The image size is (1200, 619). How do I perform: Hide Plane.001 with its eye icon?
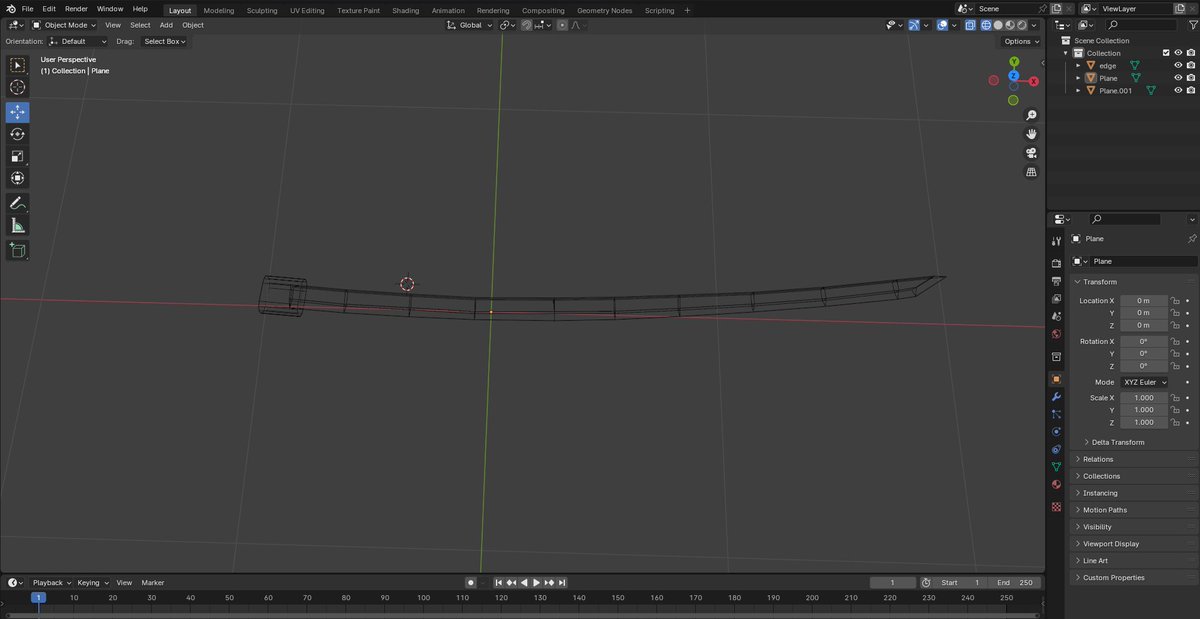pos(1178,90)
